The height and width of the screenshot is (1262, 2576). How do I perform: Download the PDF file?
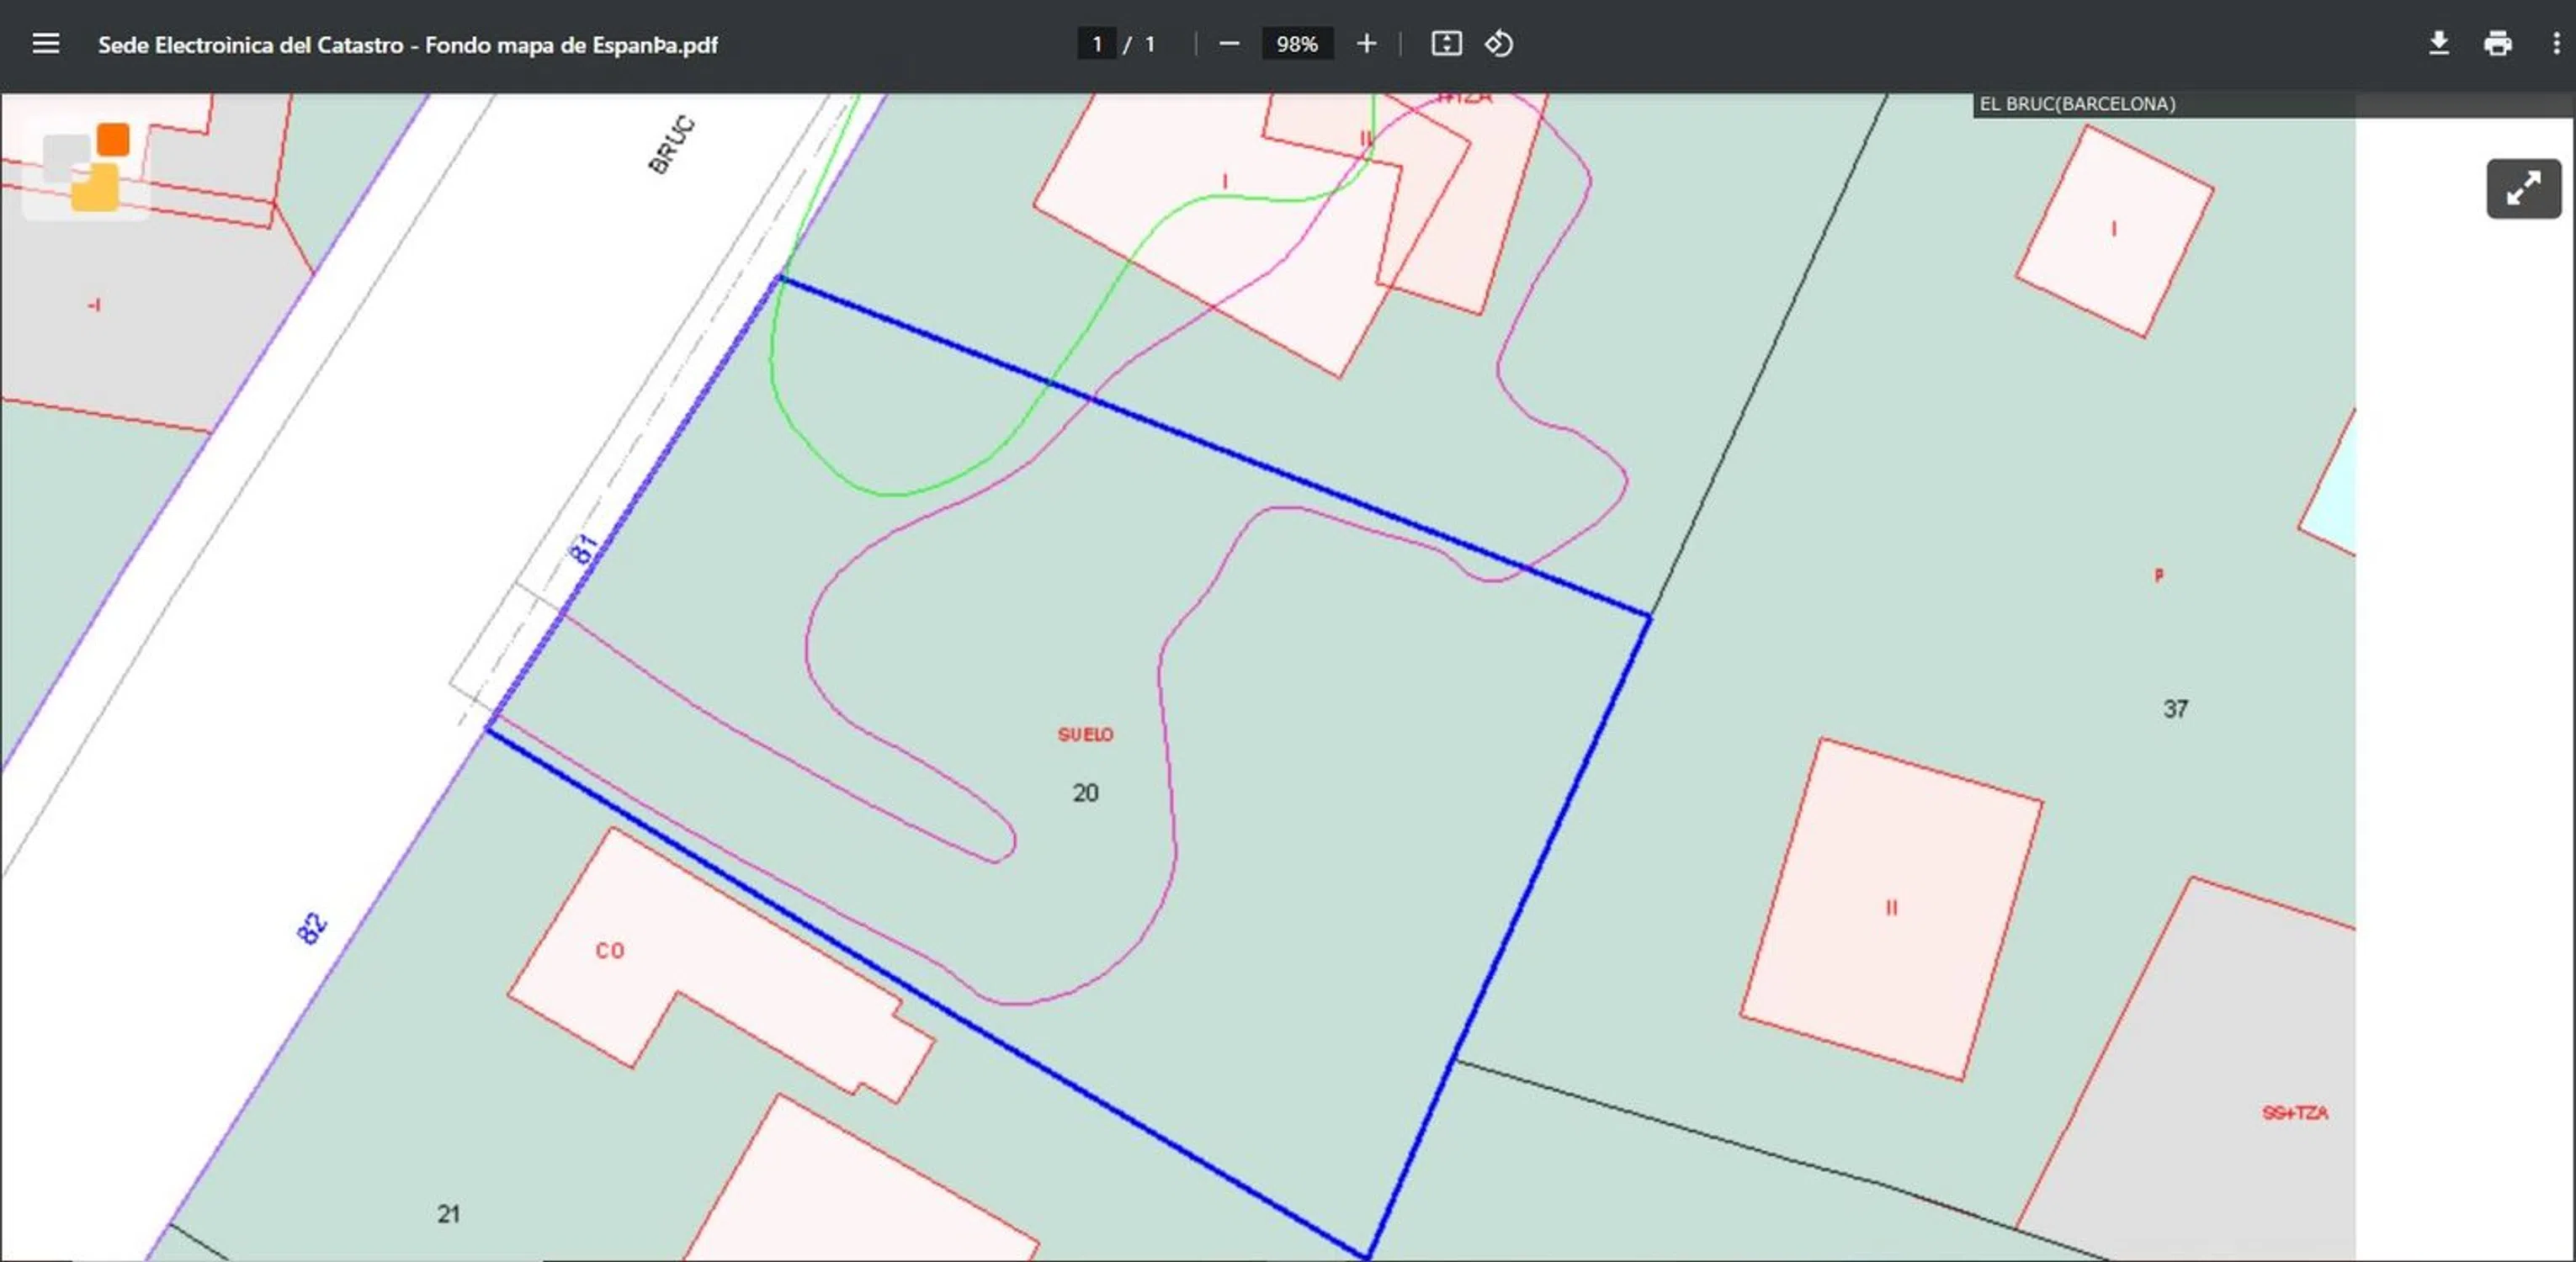point(2438,44)
